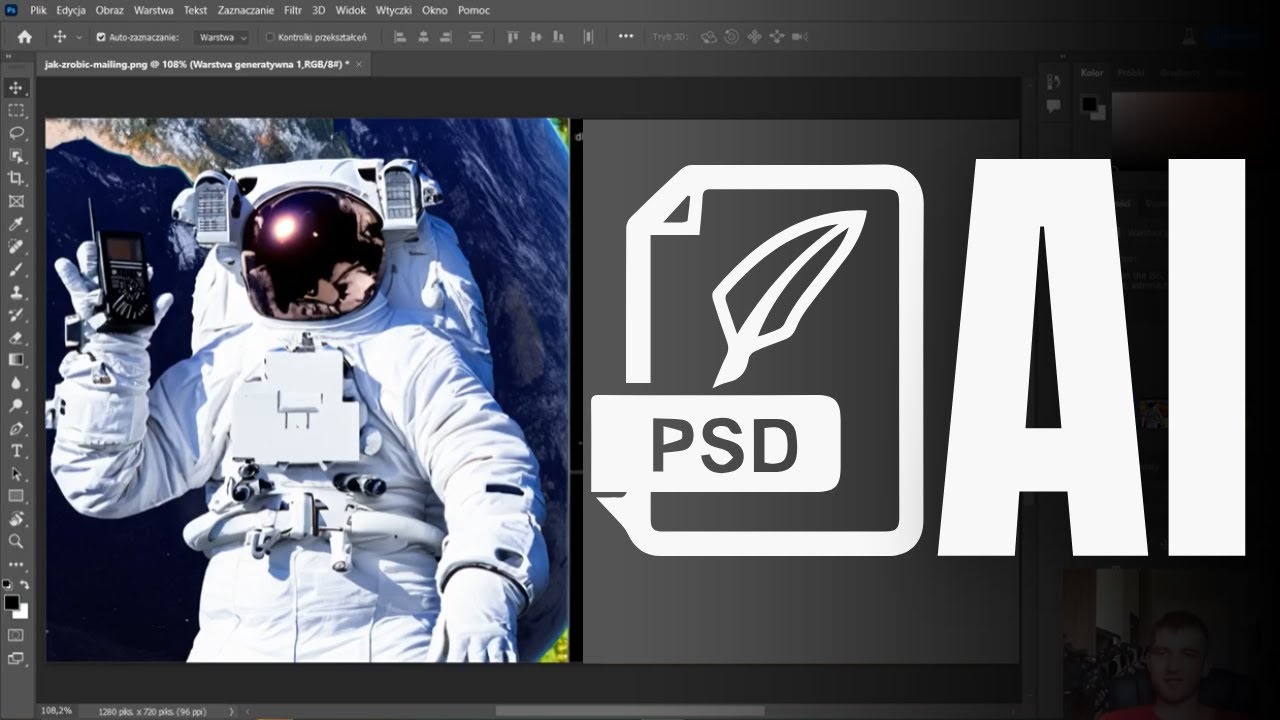Screen dimensions: 1280x720
Task: Align top edges in options bar
Action: coord(513,37)
